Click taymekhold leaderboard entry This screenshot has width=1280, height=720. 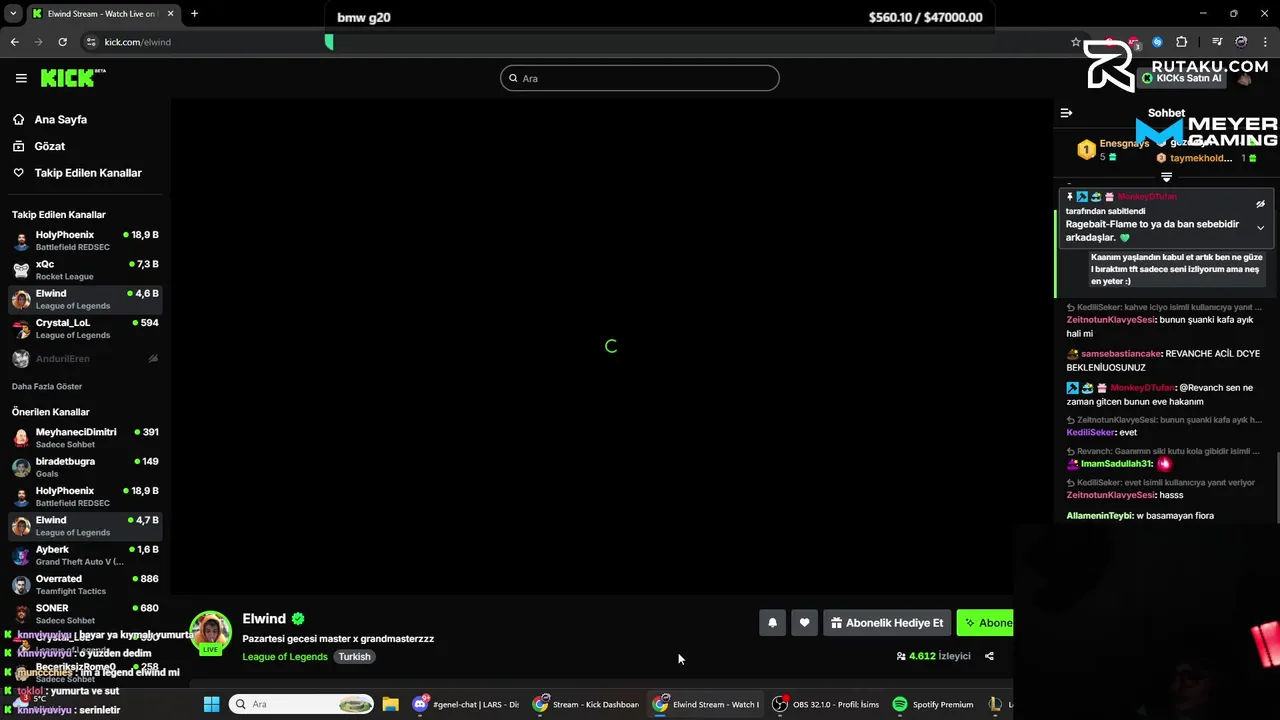1206,158
